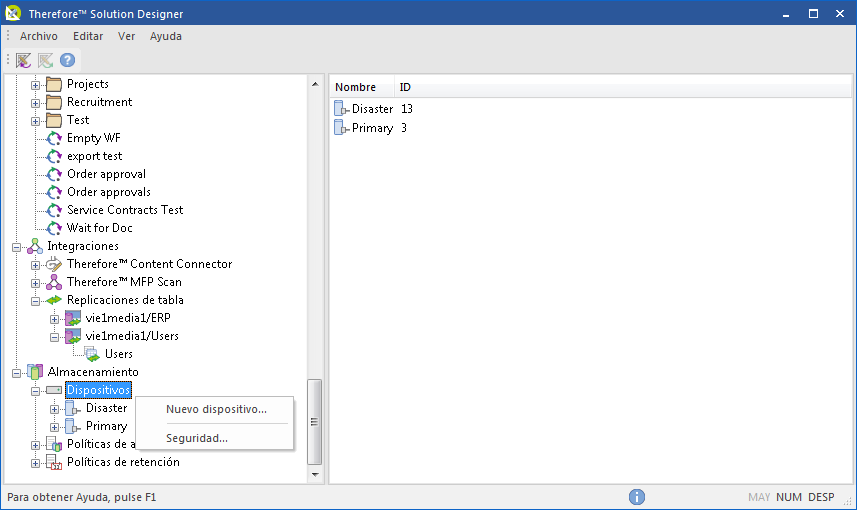858x511 pixels.
Task: Collapse the Dispositivos node
Action: coord(36,391)
